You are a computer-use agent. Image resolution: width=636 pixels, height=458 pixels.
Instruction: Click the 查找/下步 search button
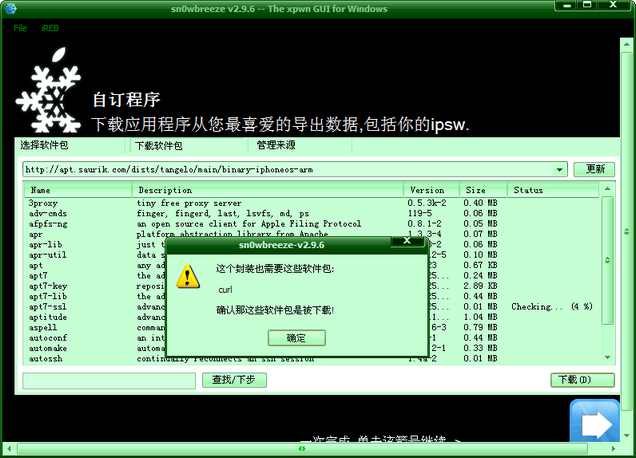point(234,380)
